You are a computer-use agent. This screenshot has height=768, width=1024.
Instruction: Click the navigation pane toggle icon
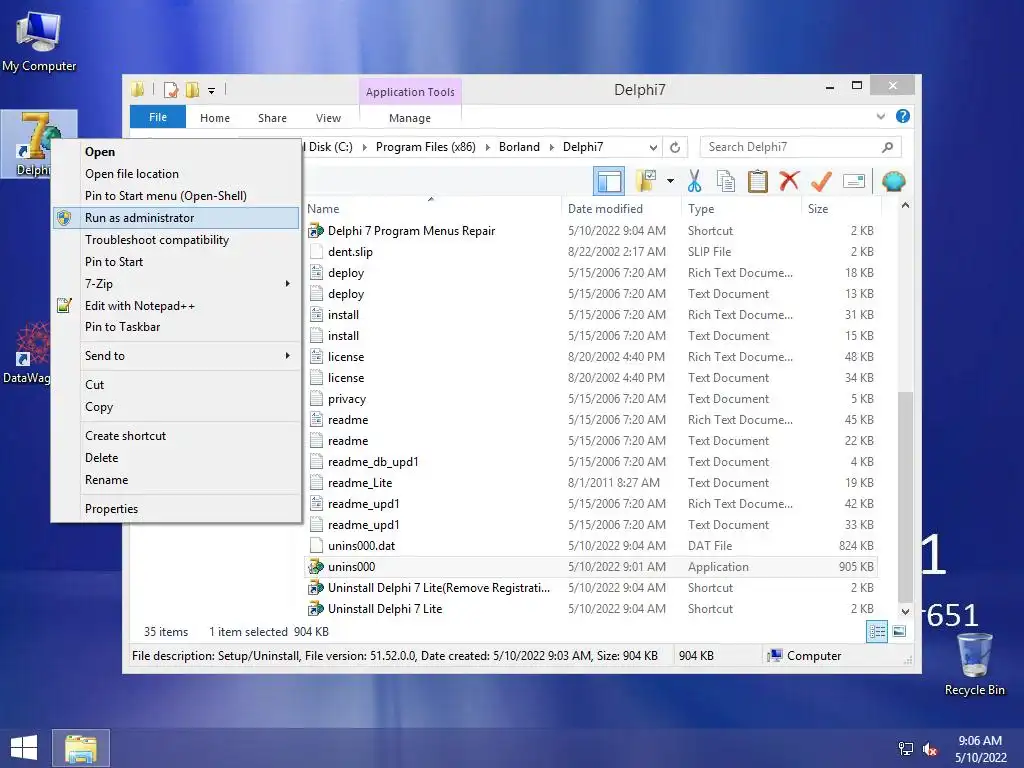click(609, 182)
